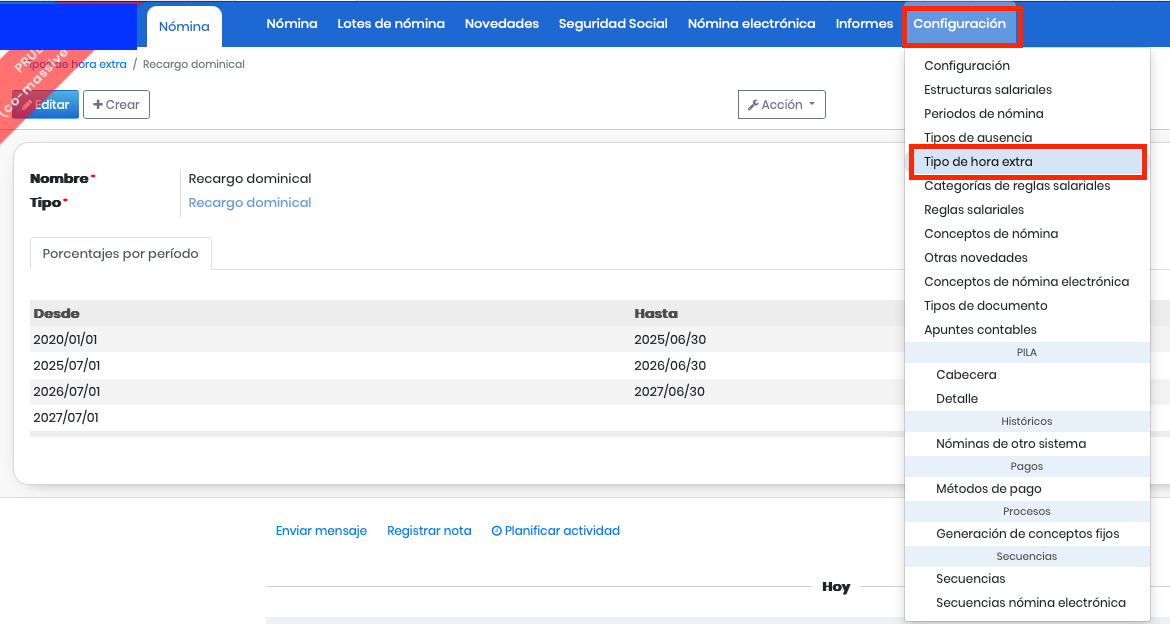The image size is (1170, 624).
Task: Open Secuencias nómina electrónica entry
Action: click(x=1030, y=603)
